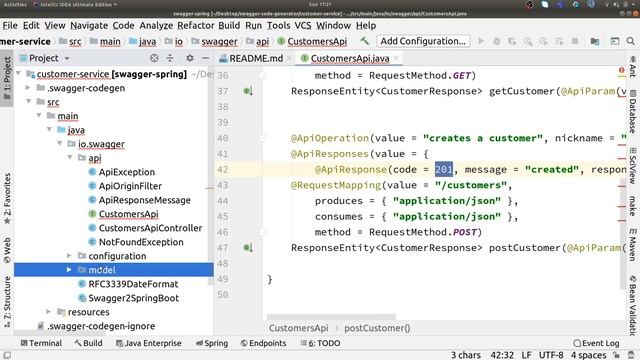Open the Structure tool window
Screen dimensions: 640x360
pos(7,302)
